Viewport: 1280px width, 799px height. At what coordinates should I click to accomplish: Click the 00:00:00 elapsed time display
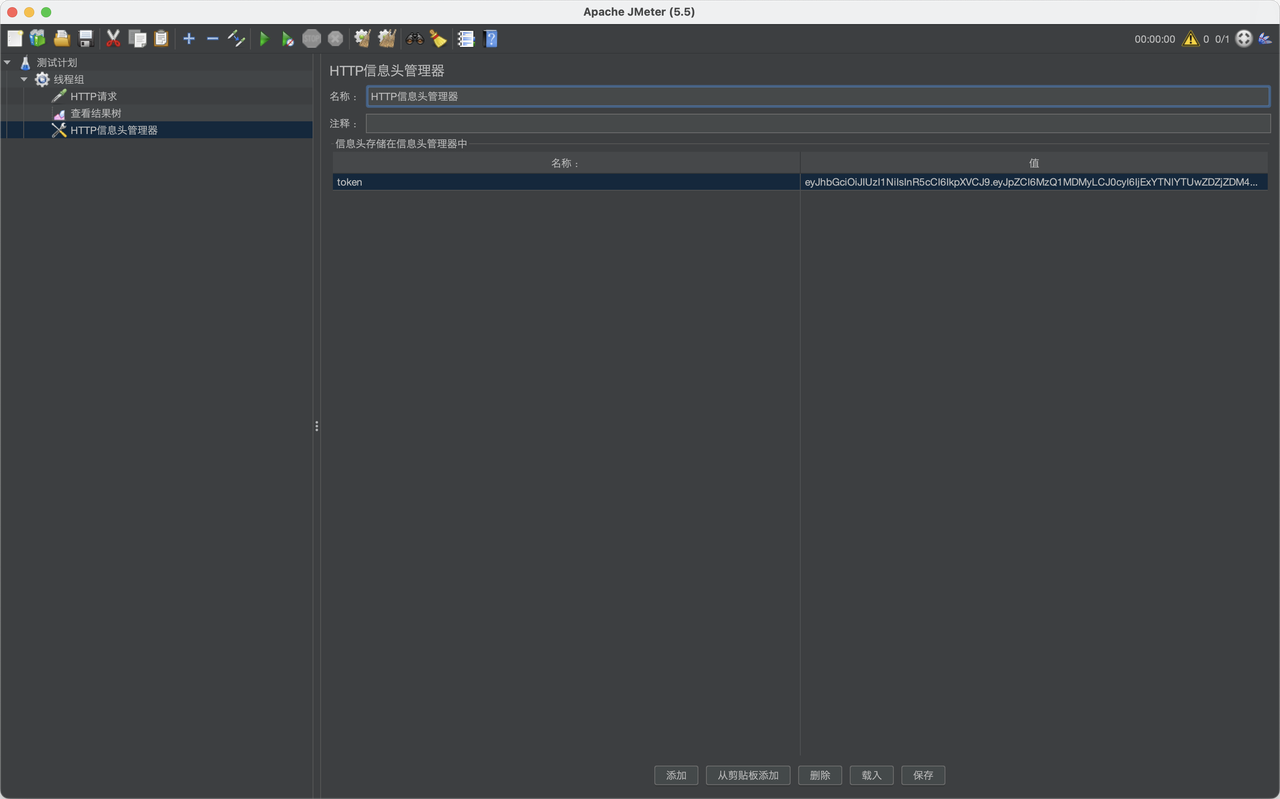(x=1155, y=39)
